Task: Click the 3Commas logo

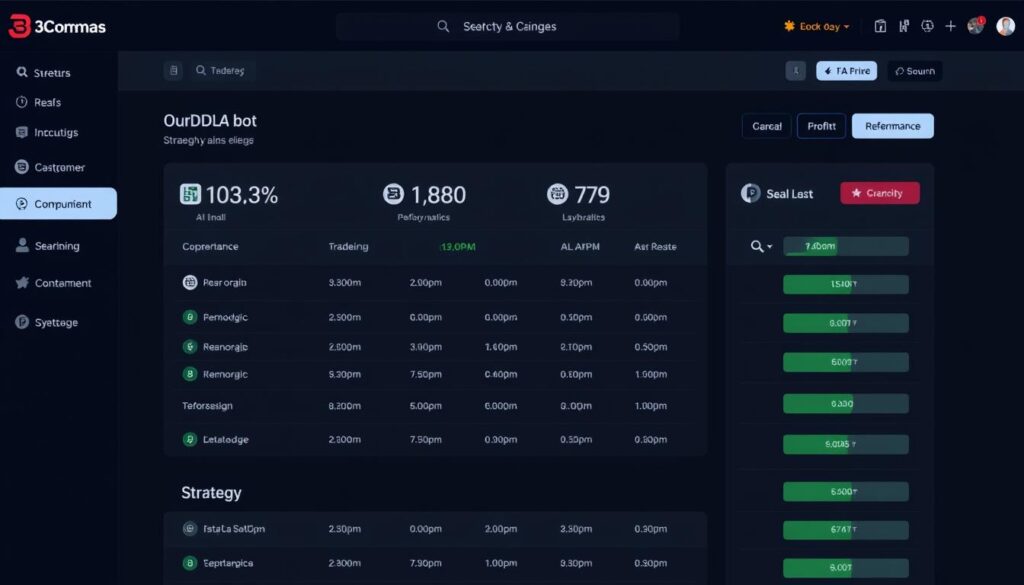Action: tap(57, 27)
